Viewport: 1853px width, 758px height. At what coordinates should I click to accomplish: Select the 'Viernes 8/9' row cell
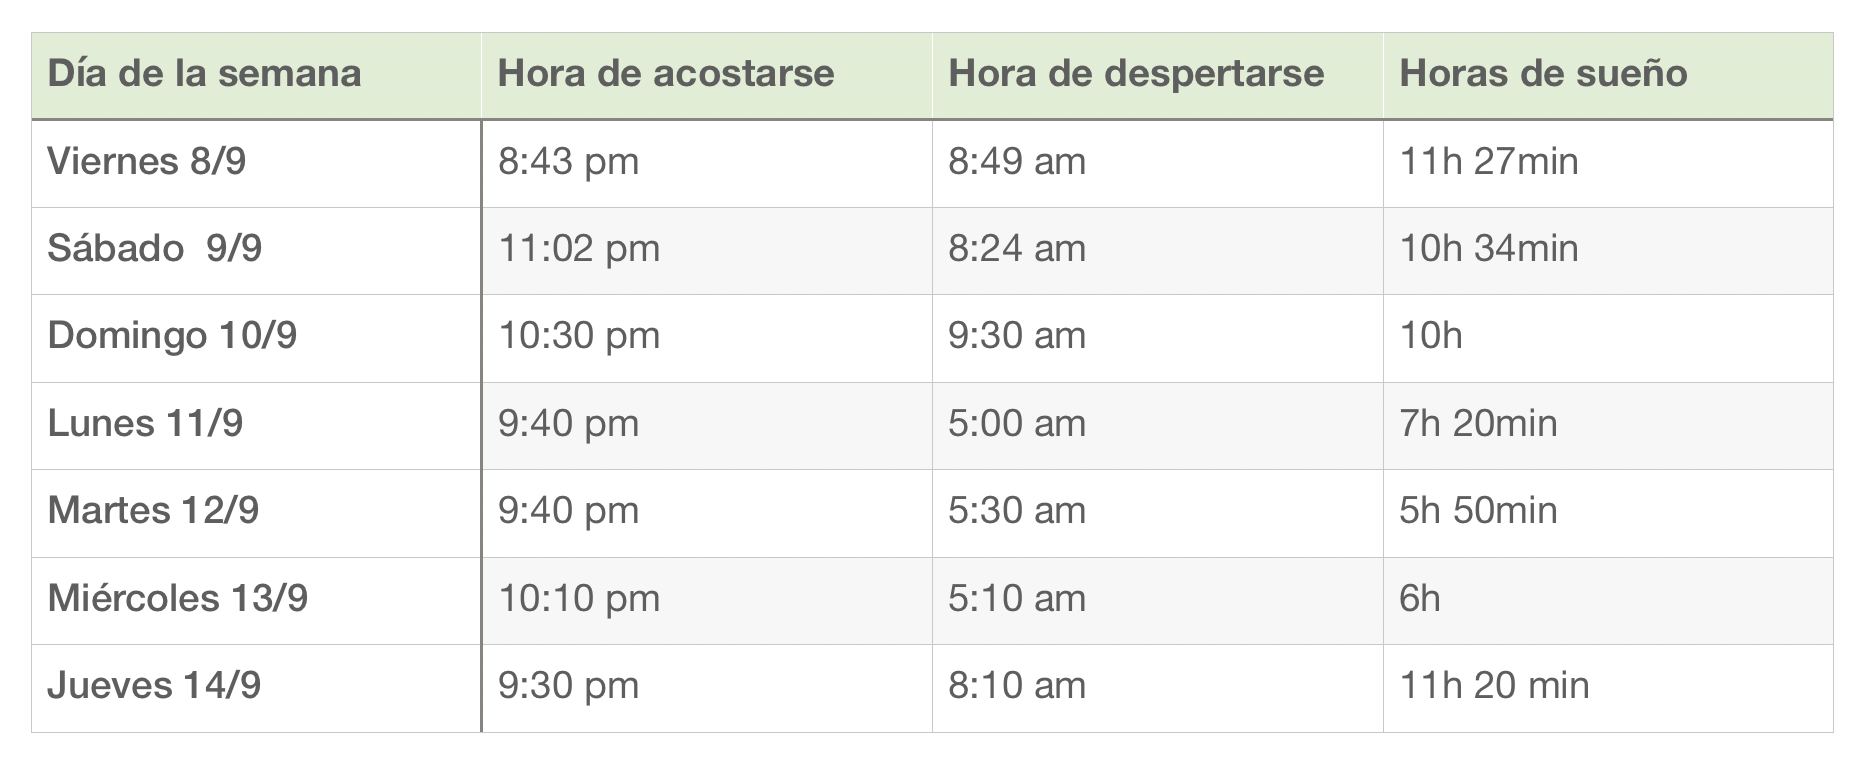click(147, 162)
